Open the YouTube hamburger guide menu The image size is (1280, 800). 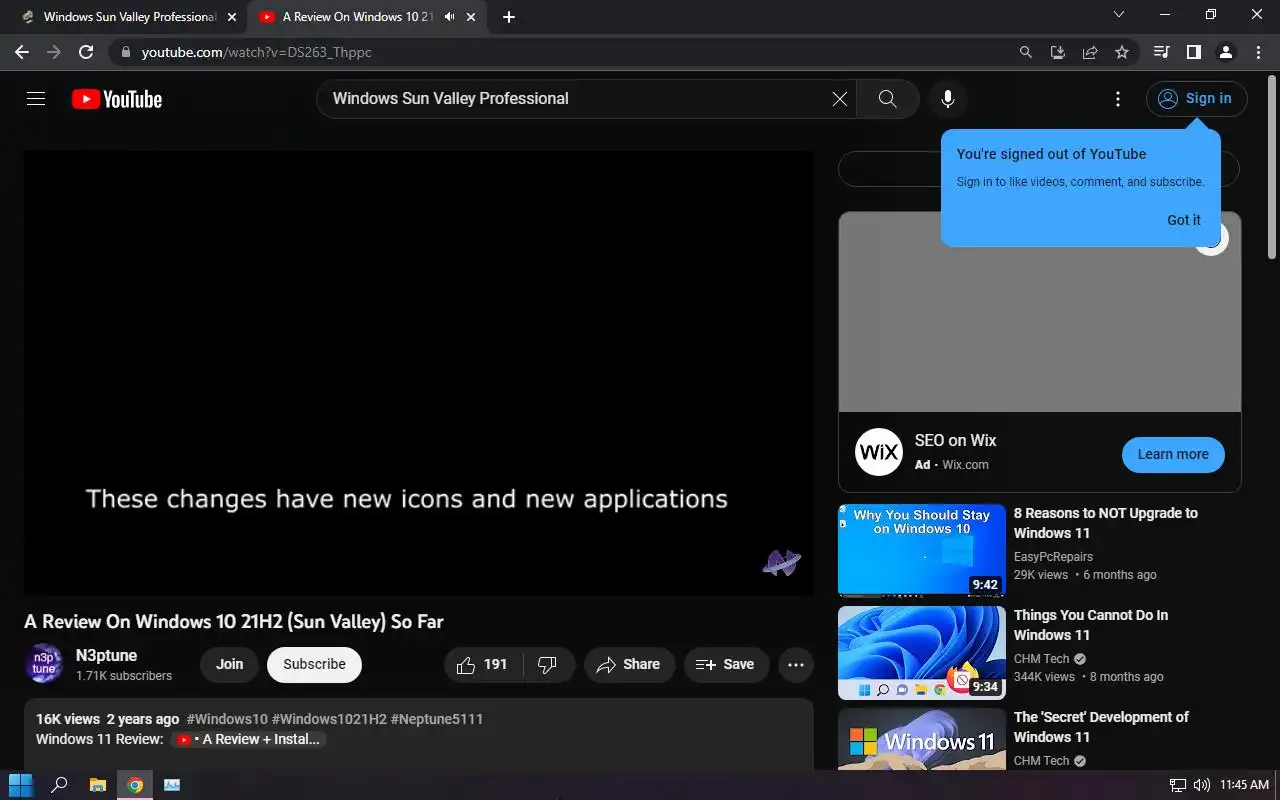(x=36, y=99)
